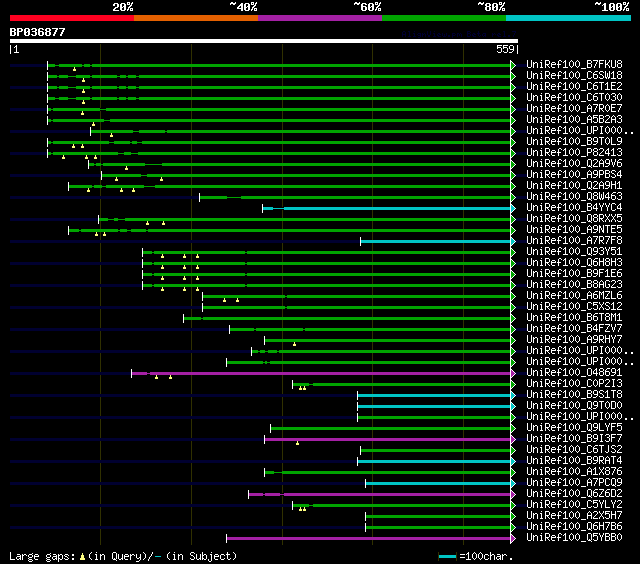This screenshot has height=564, width=640.
Task: Select the UniRef100_A9NTE5 label
Action: pos(574,230)
